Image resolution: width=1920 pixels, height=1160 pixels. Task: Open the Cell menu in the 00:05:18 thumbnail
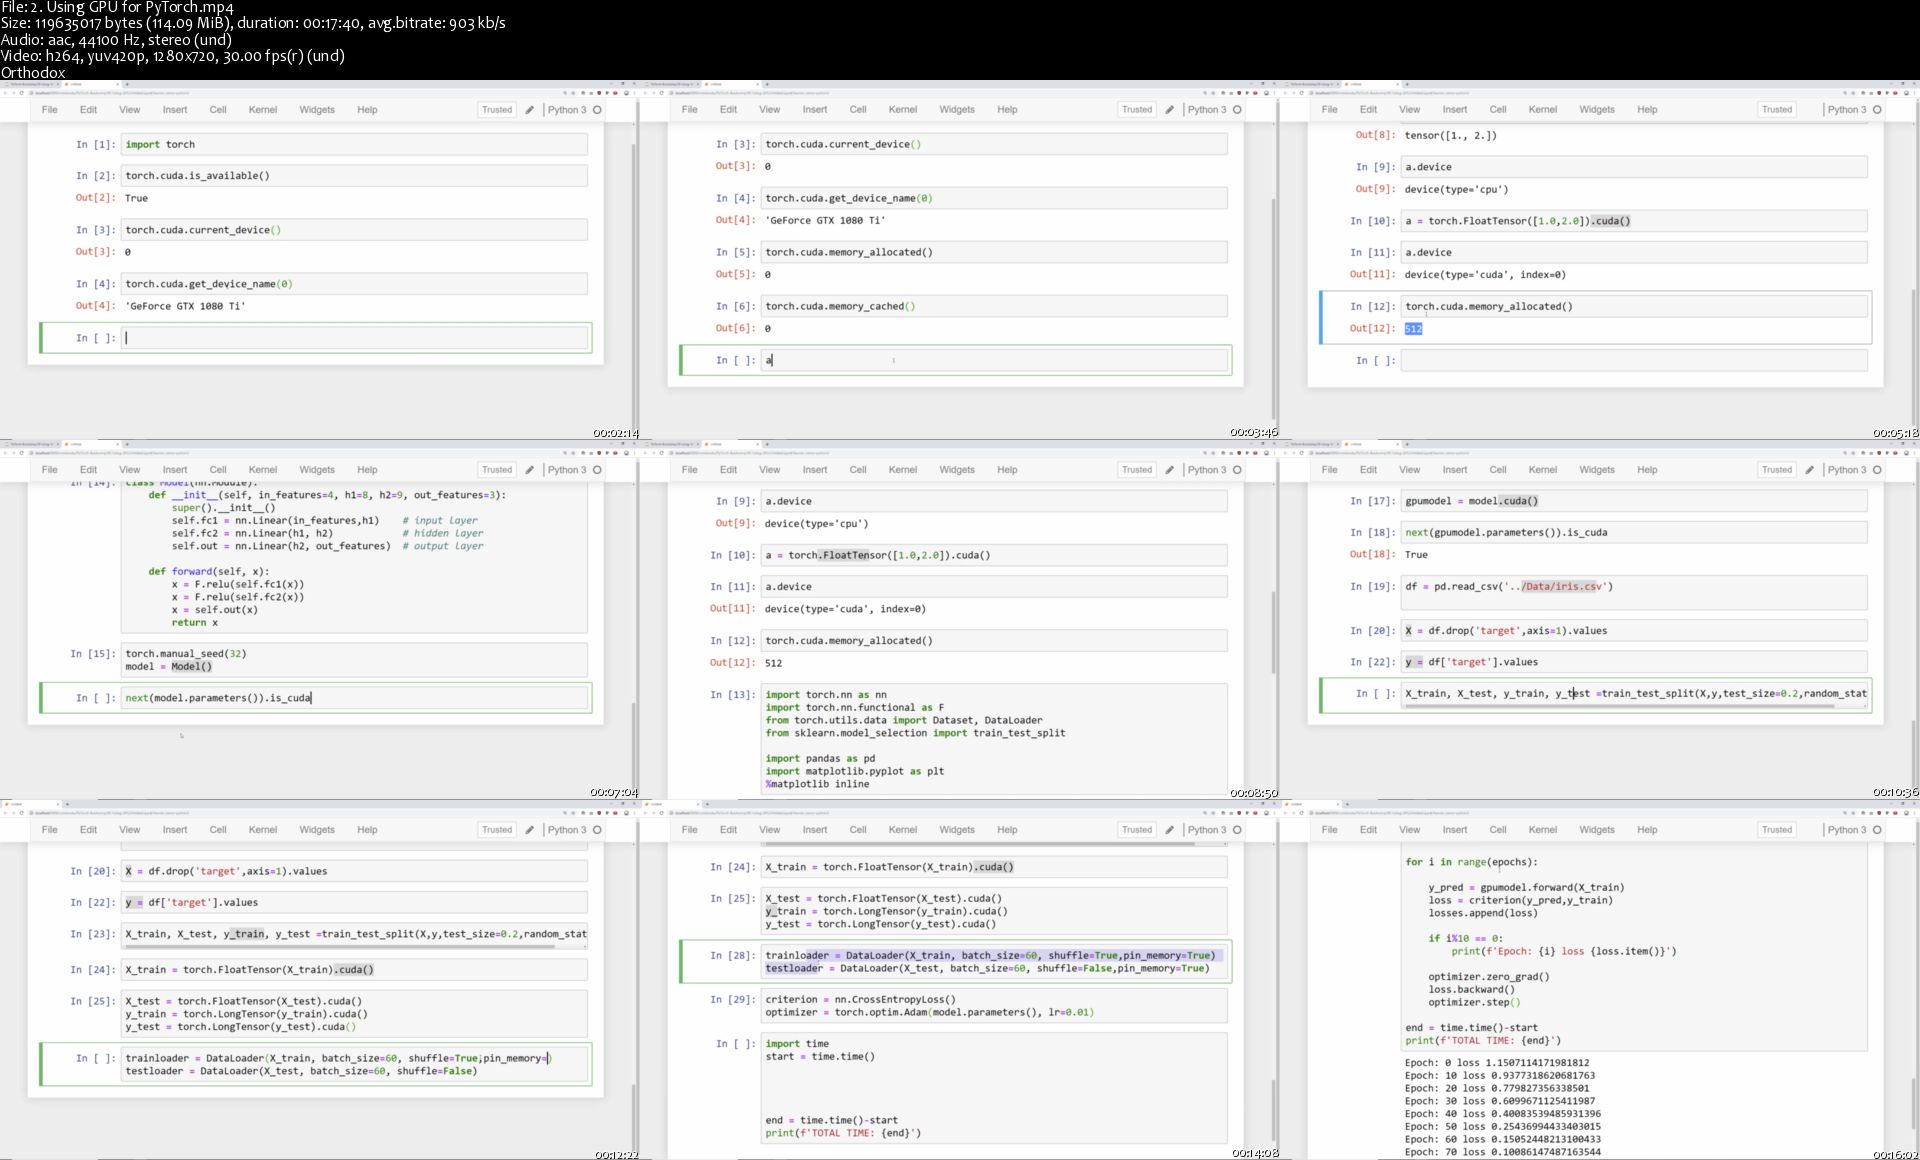coord(1498,110)
